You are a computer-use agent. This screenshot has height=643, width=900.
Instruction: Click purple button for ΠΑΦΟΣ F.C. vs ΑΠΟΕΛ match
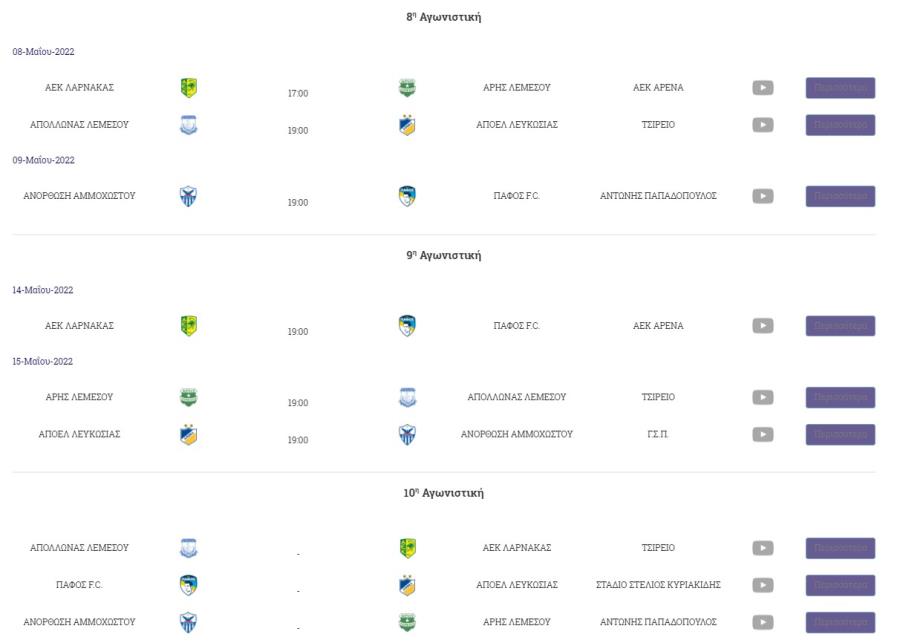tap(840, 586)
